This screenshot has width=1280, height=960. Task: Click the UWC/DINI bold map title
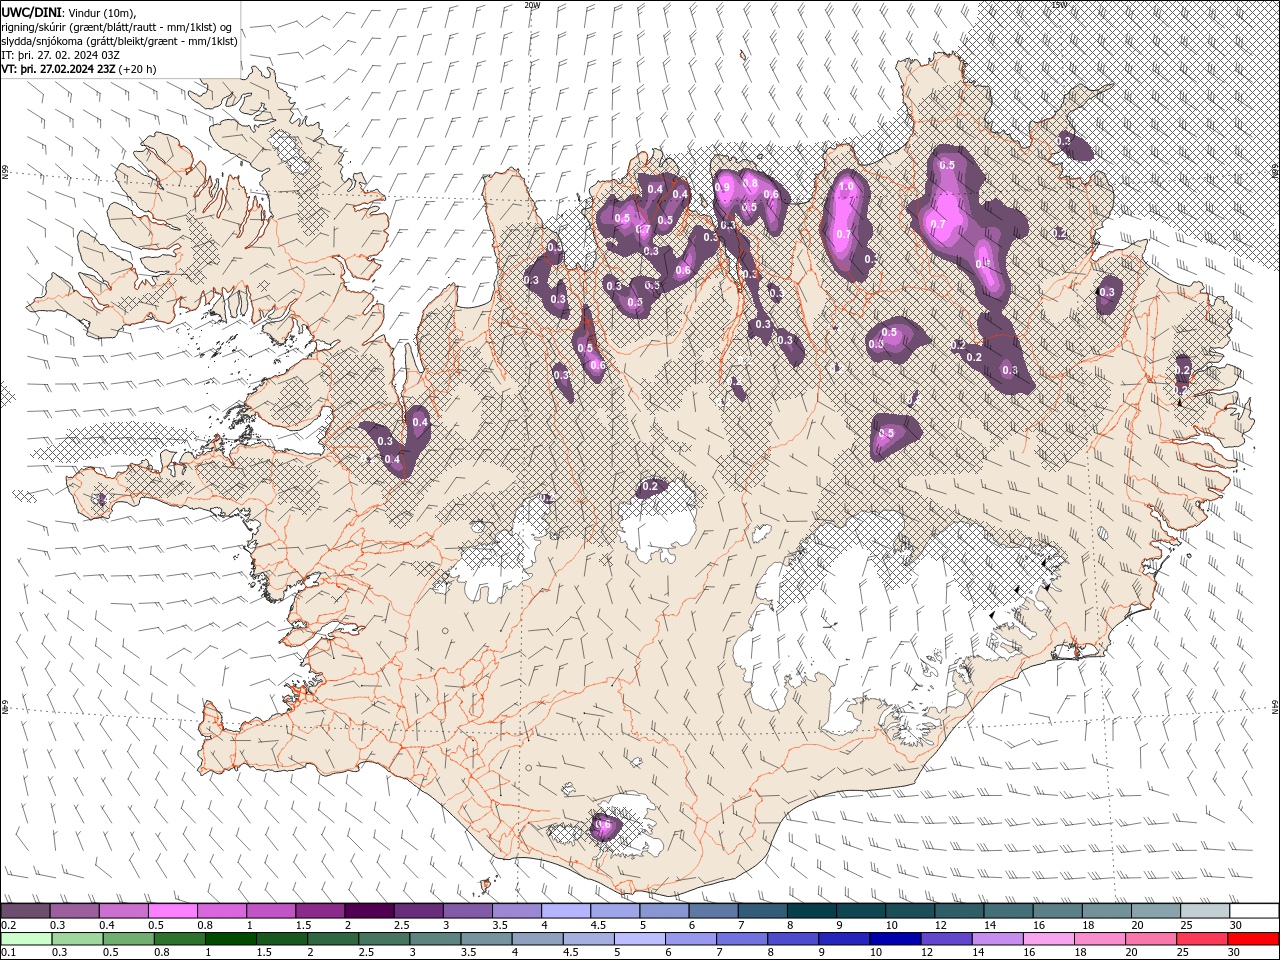(x=33, y=12)
